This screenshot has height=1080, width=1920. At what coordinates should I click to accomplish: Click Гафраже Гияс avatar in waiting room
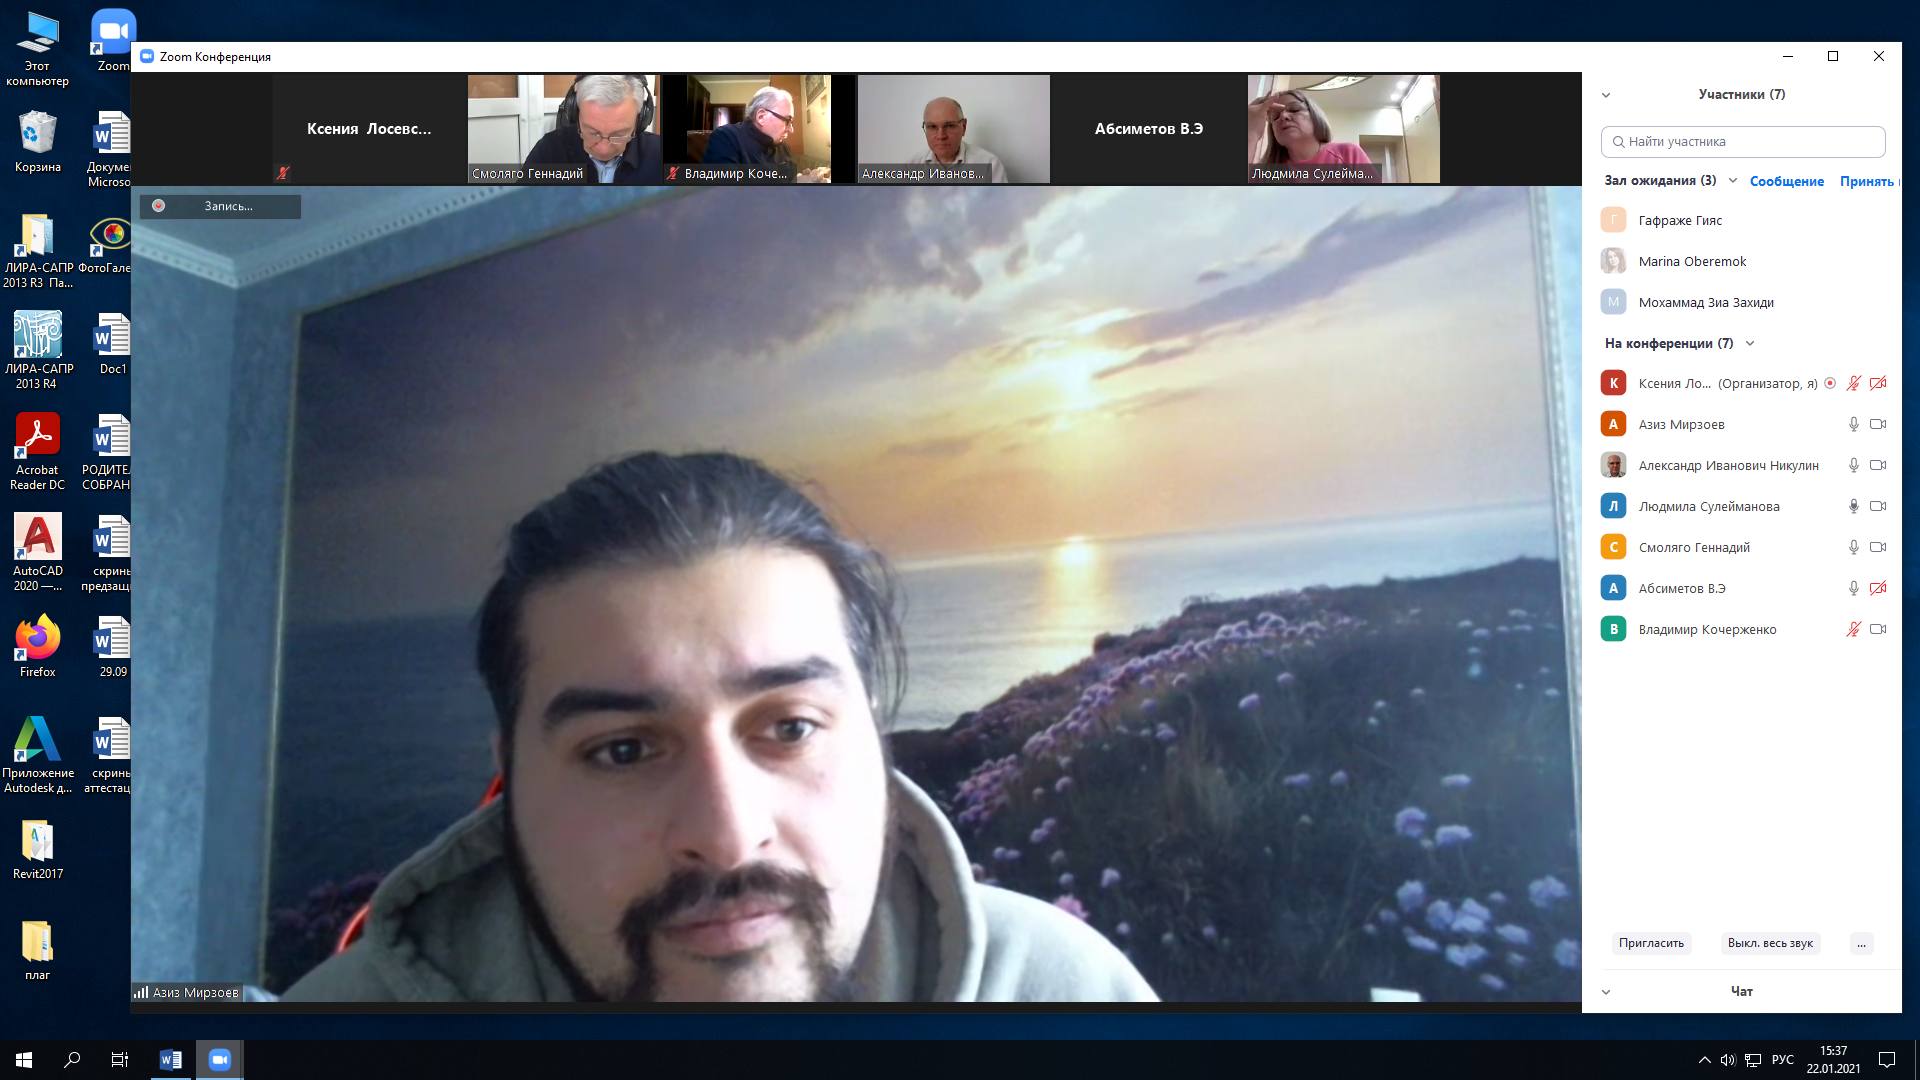[x=1613, y=220]
